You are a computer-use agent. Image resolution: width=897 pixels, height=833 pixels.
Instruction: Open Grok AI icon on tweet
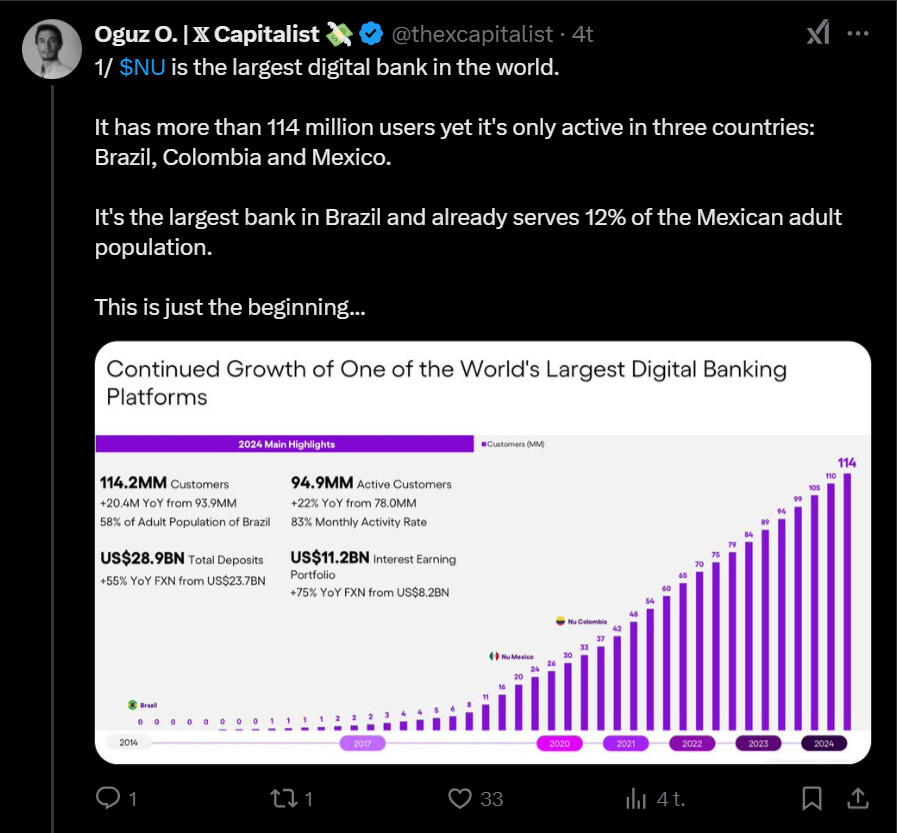click(x=818, y=34)
